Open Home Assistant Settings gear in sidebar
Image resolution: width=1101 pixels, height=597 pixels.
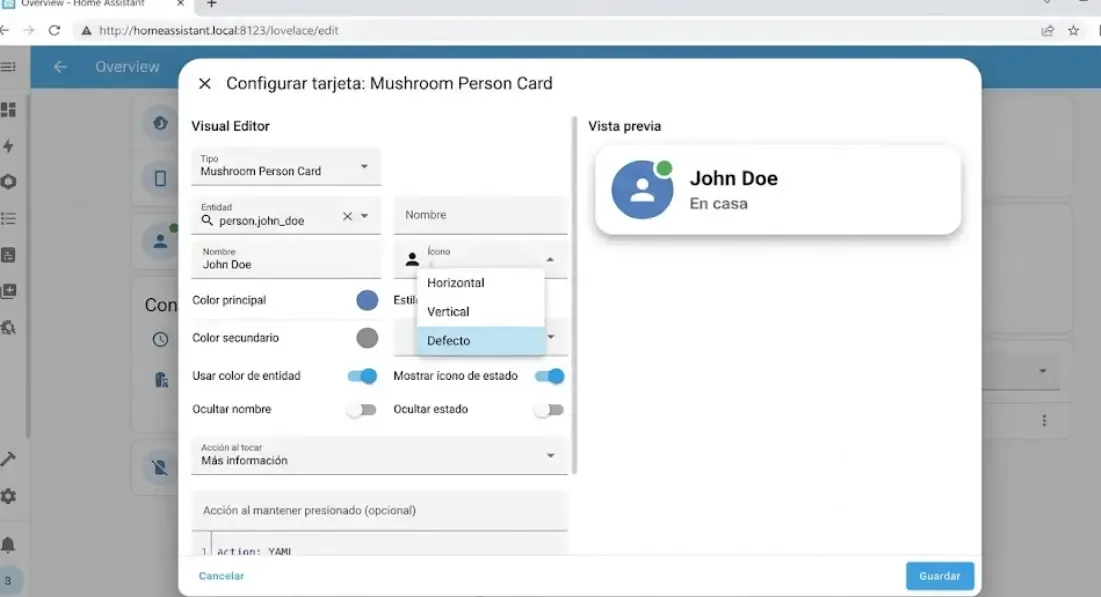coord(10,496)
